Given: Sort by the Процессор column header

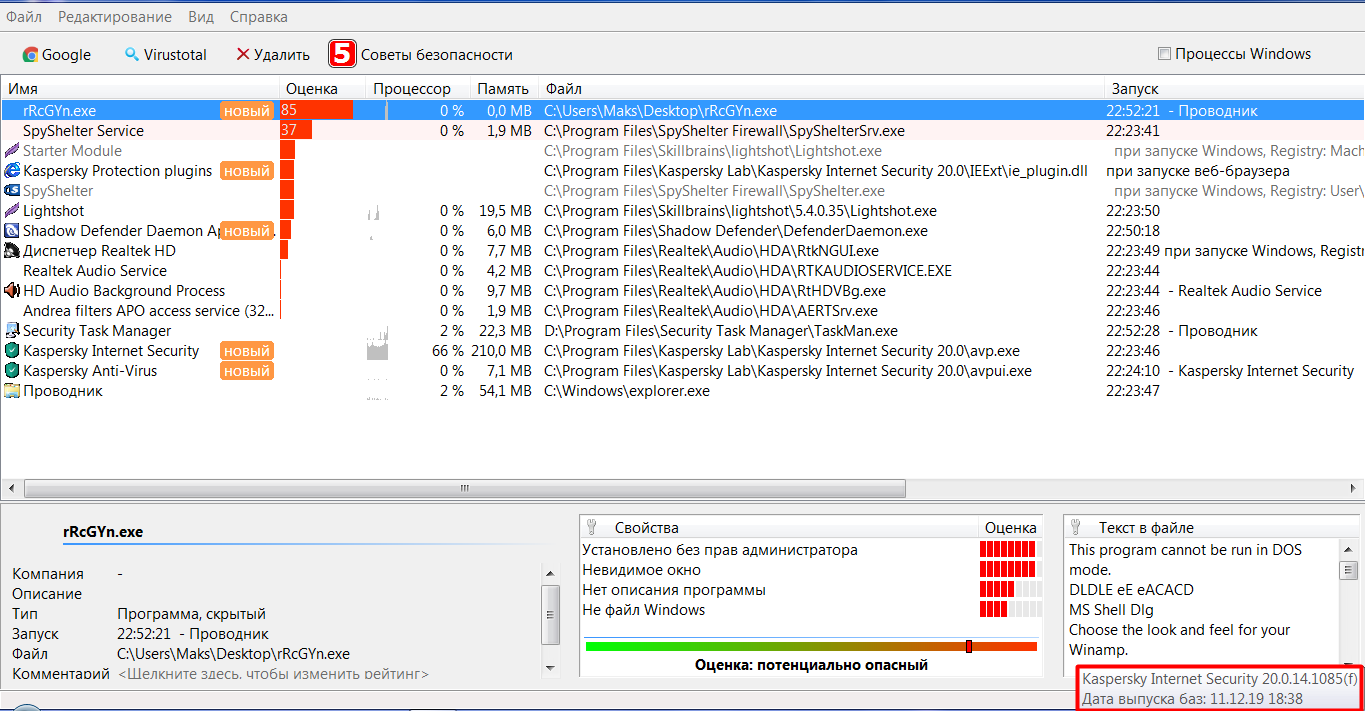Looking at the screenshot, I should point(417,89).
